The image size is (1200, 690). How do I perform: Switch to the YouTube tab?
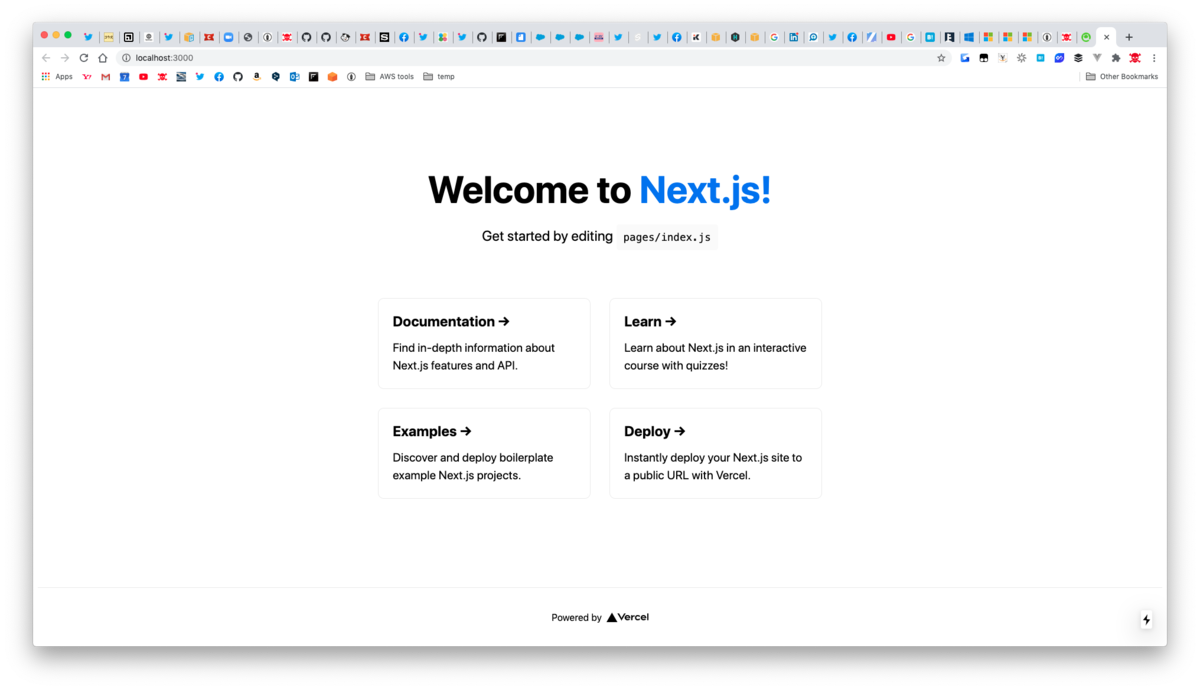891,37
